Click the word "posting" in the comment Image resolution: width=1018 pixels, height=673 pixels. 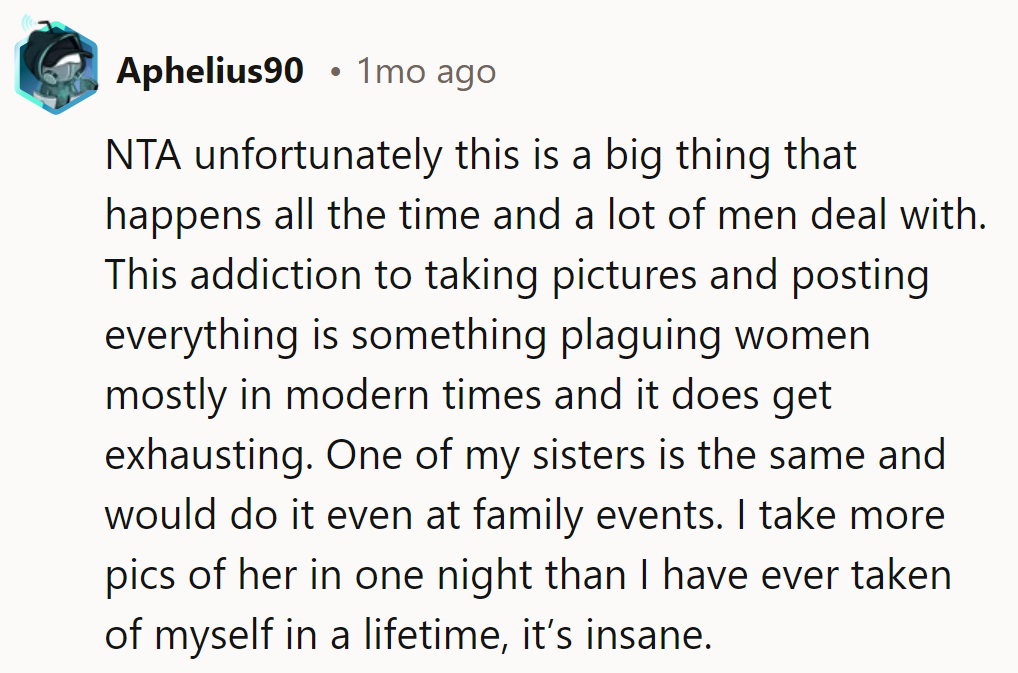click(x=860, y=275)
